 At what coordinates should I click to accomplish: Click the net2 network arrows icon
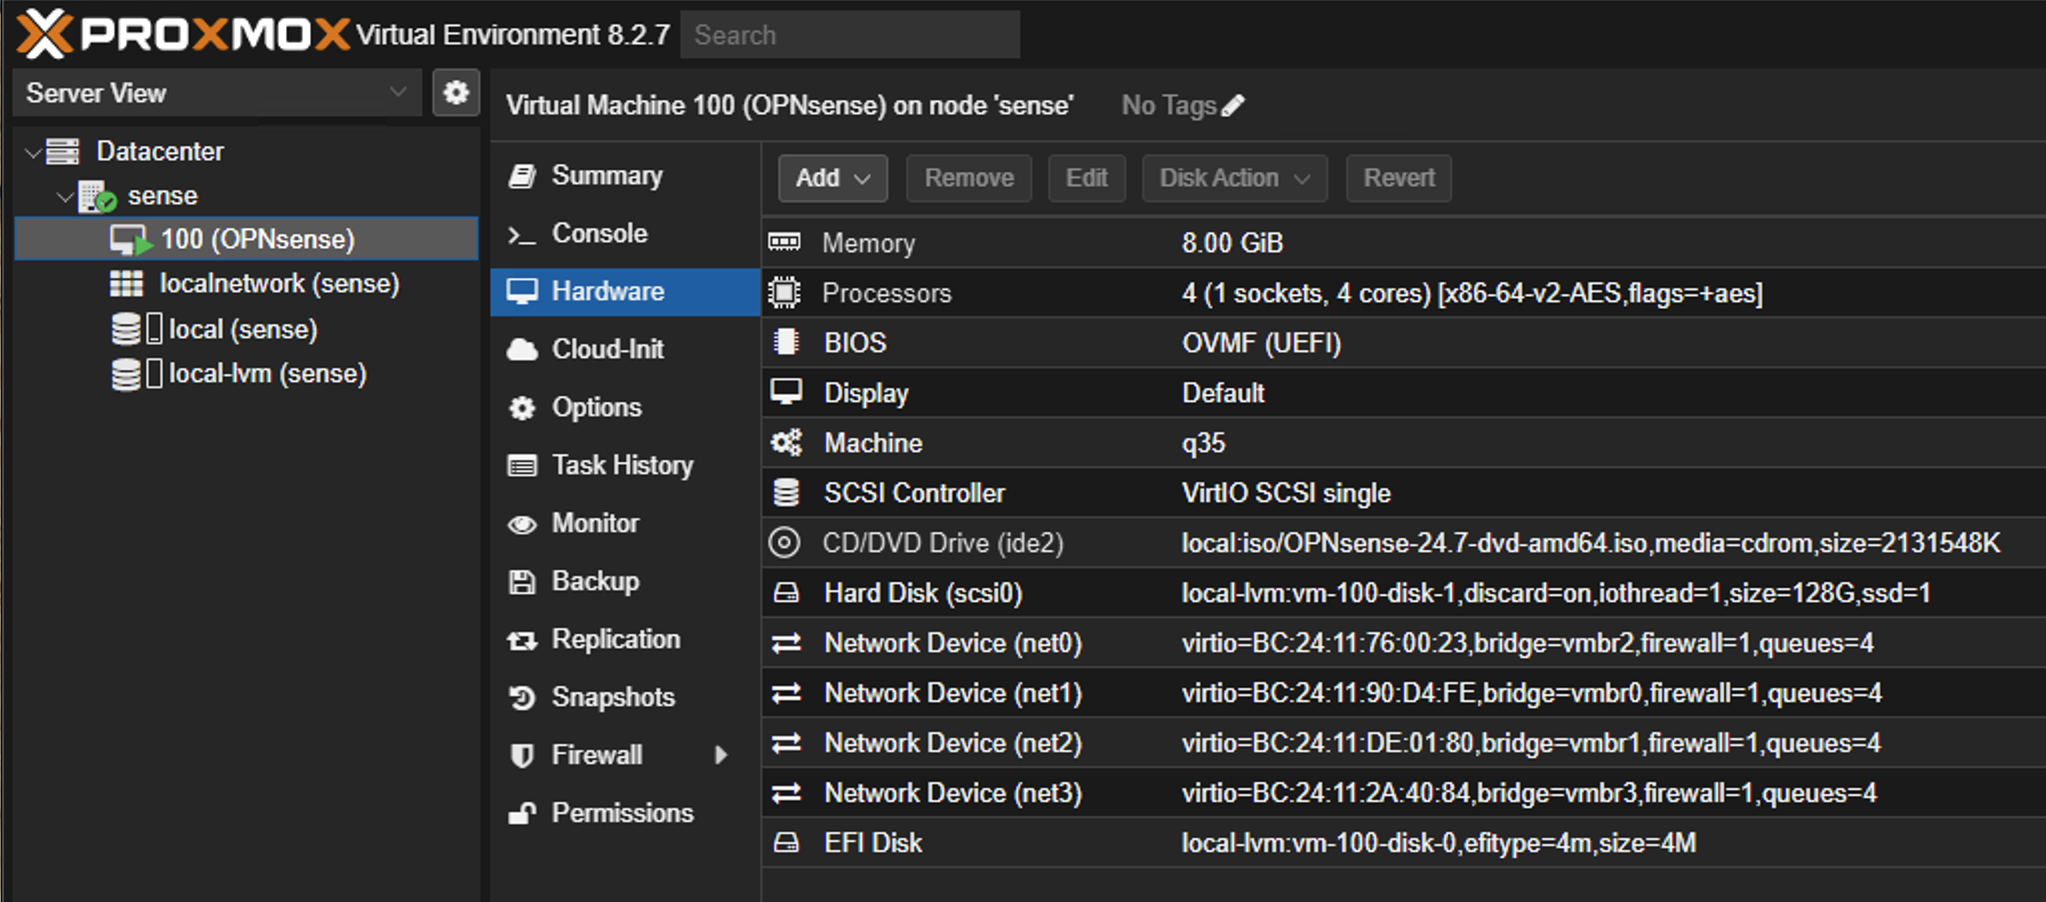coord(786,743)
